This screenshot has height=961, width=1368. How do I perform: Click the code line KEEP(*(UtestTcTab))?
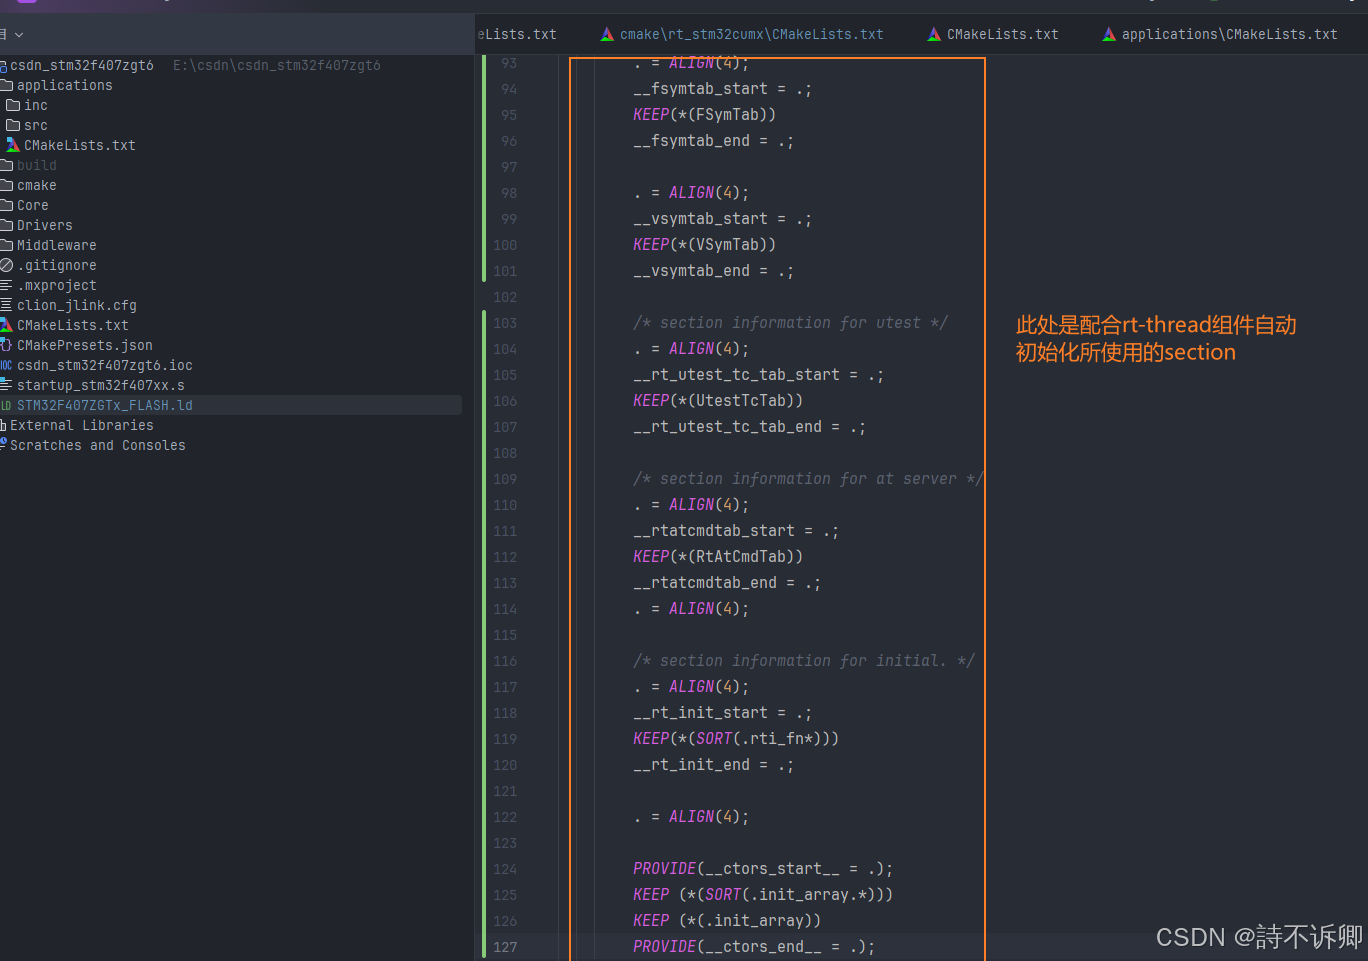tap(718, 401)
